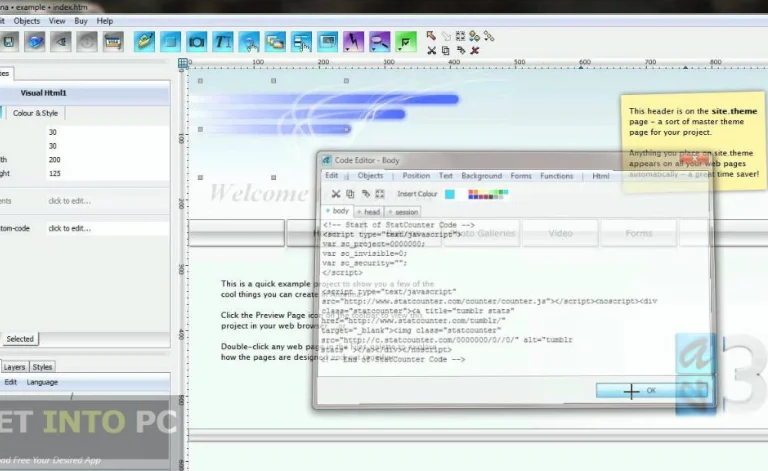The image size is (768, 471).
Task: Click the camera picture tool icon
Action: coord(197,42)
